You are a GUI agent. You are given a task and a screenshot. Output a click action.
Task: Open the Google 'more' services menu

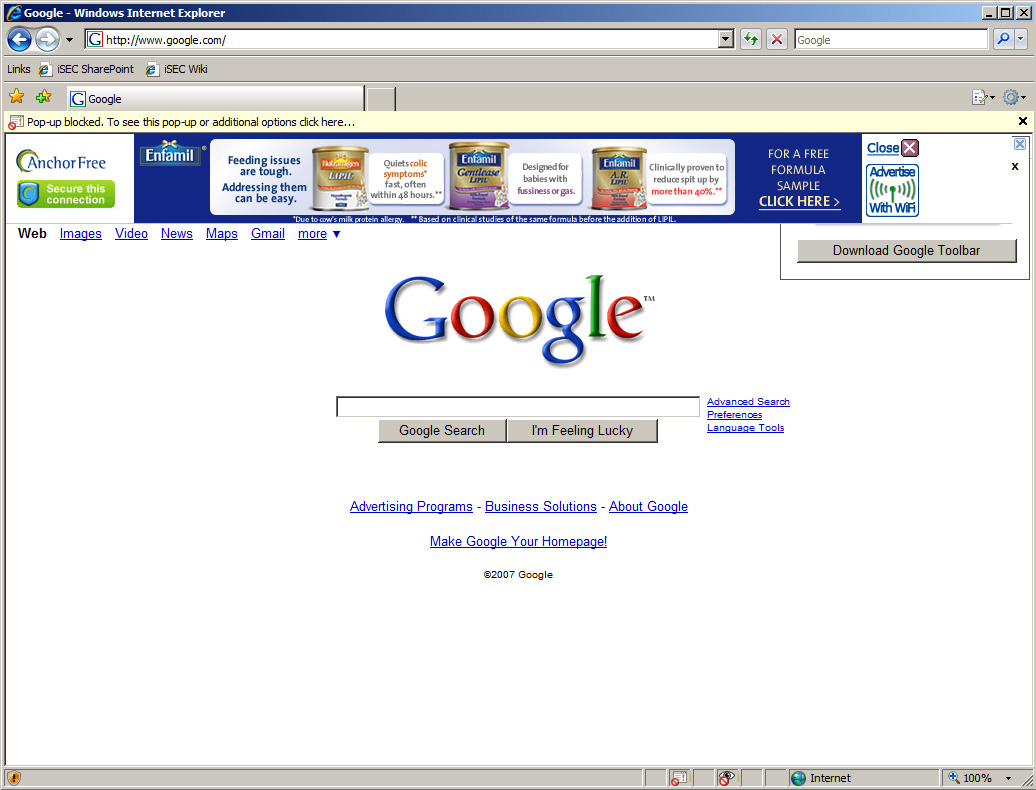[319, 234]
